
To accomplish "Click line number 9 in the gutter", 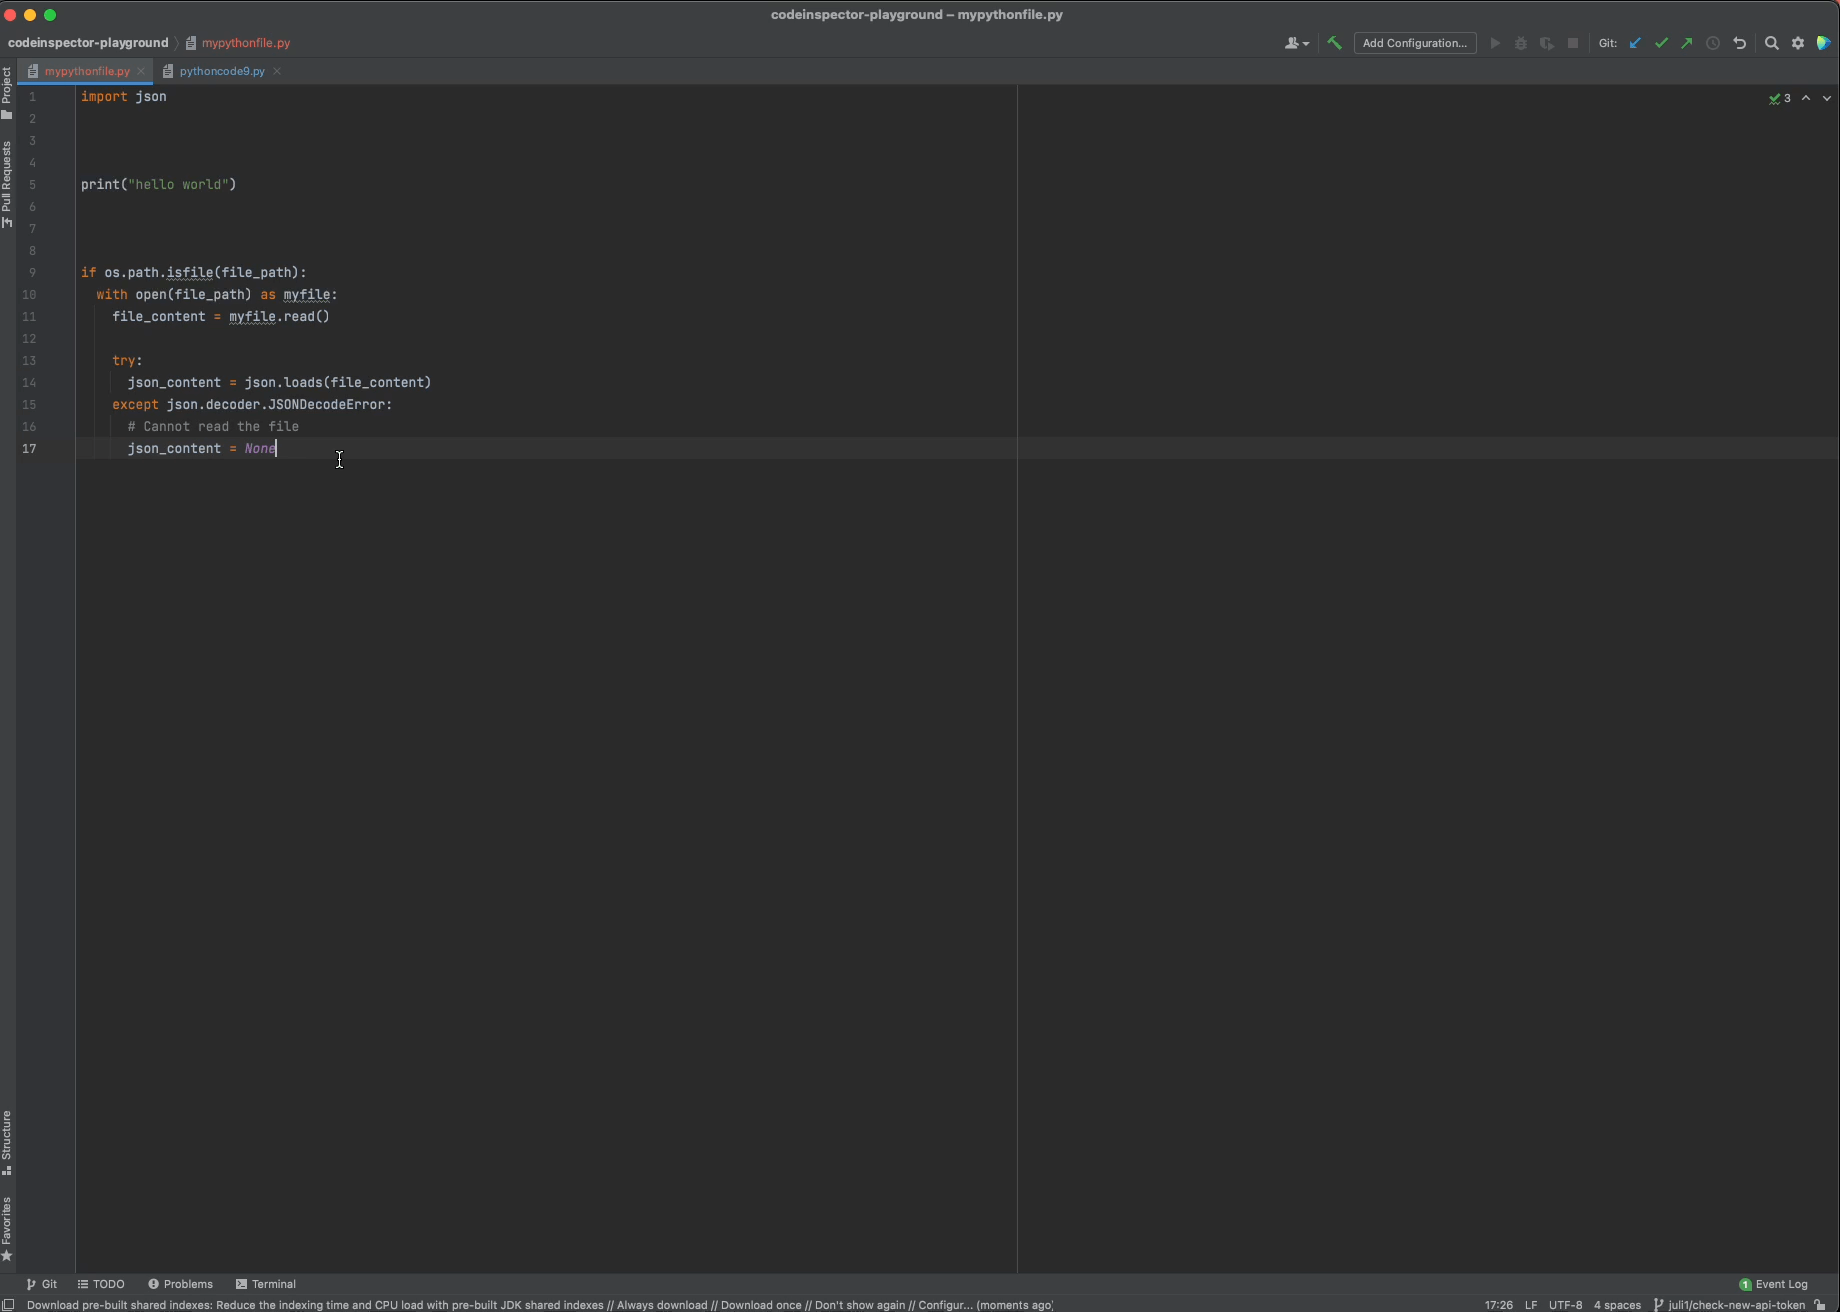I will click(32, 272).
